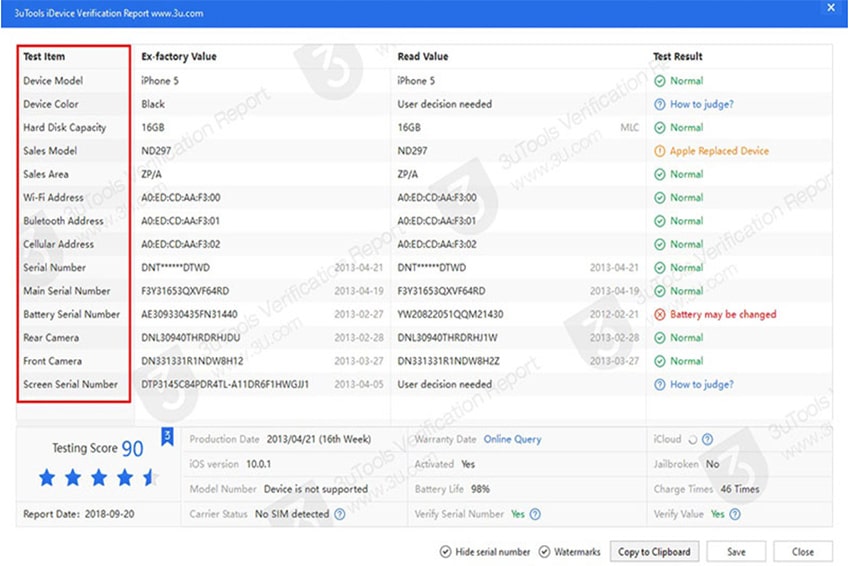Click the Charge Times 46 Times value

coord(739,489)
